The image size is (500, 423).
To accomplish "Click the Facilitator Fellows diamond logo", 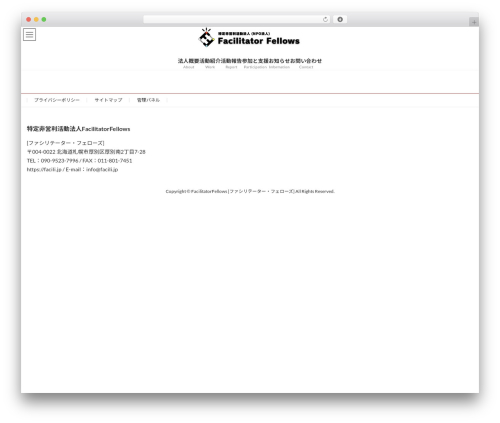I will click(x=206, y=38).
